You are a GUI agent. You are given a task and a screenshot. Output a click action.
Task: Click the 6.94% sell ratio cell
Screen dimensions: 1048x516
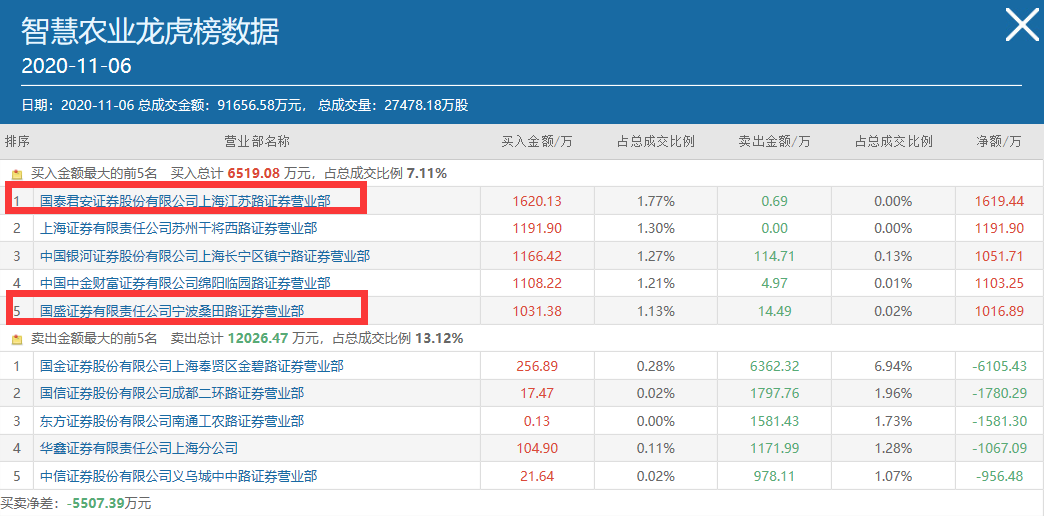pos(894,366)
